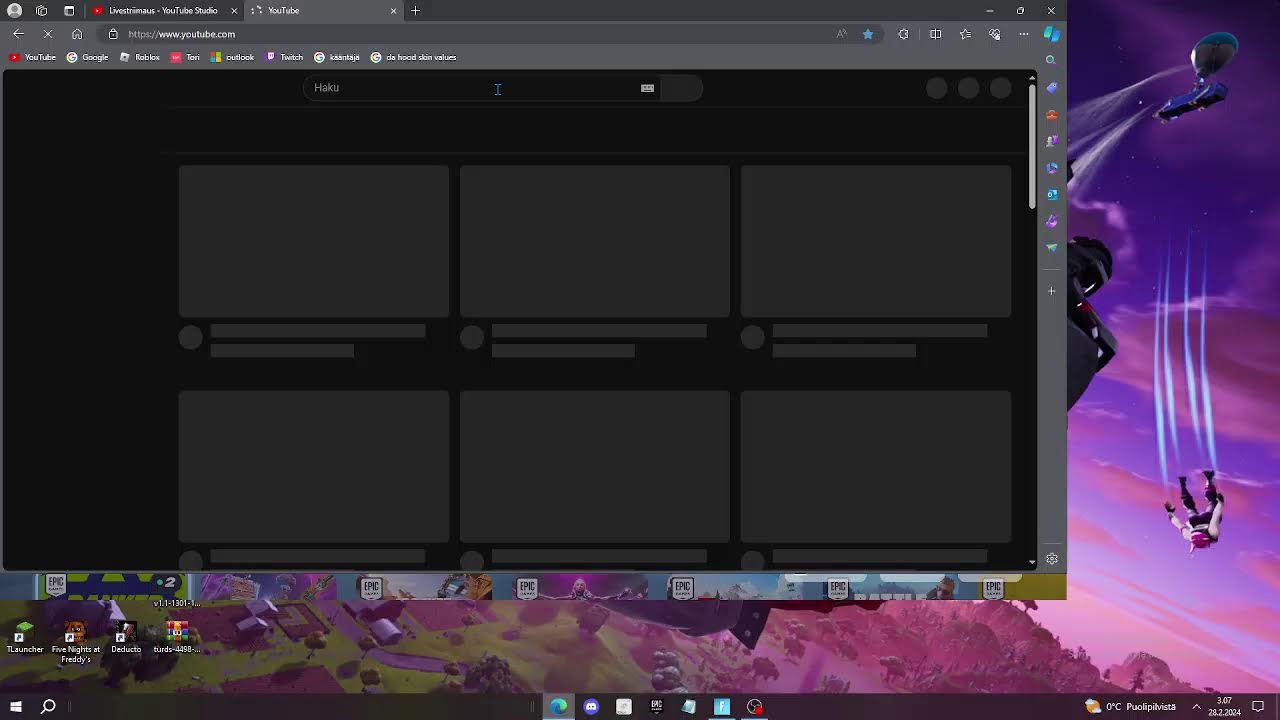
Task: Open the YouTube bookmark
Action: click(32, 57)
